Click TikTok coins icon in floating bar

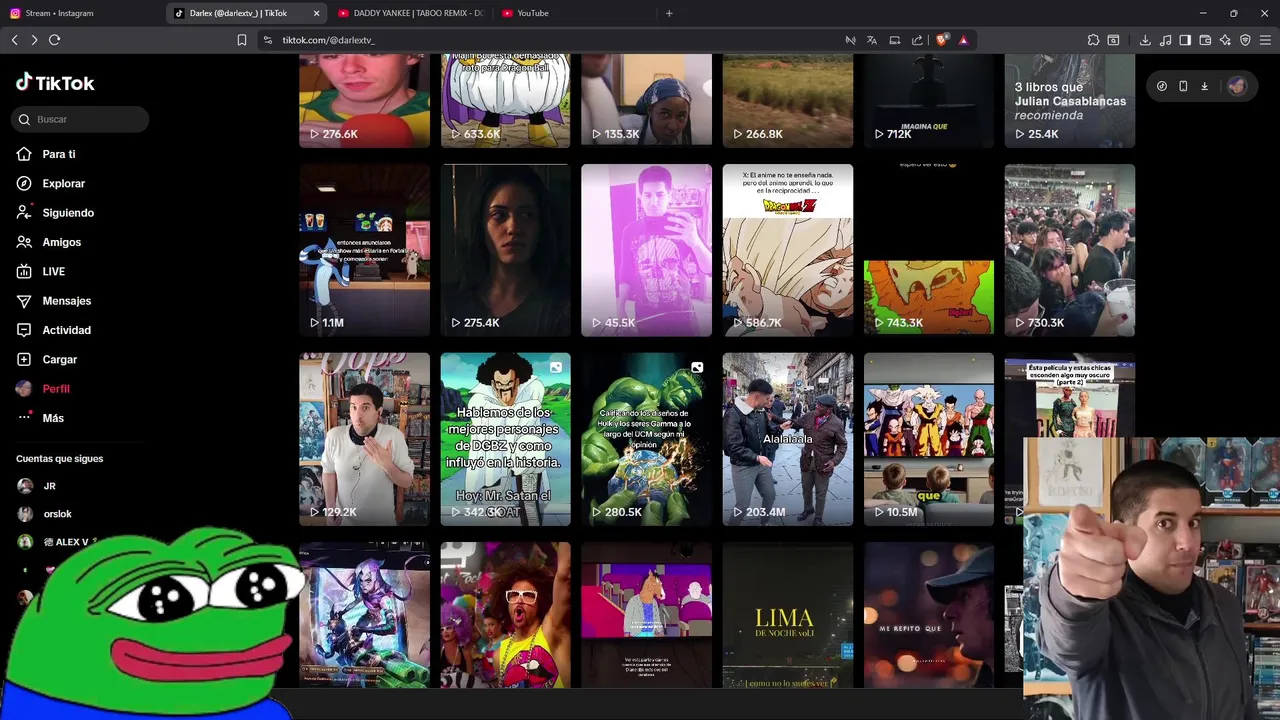point(1161,86)
